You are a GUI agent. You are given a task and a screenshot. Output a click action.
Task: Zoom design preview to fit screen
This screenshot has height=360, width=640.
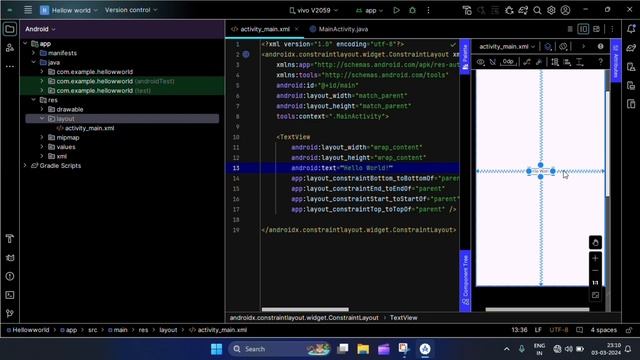click(x=595, y=295)
